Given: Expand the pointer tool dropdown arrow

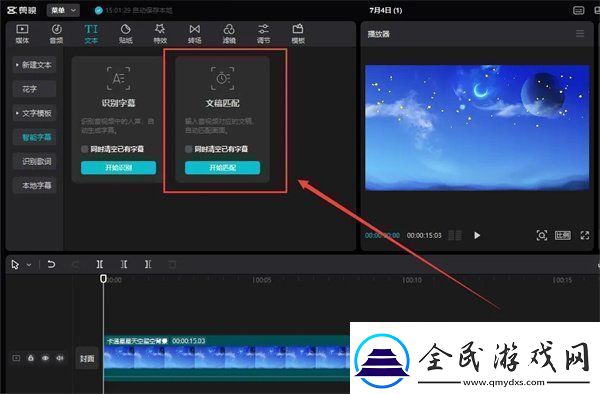Looking at the screenshot, I should pyautogui.click(x=29, y=265).
